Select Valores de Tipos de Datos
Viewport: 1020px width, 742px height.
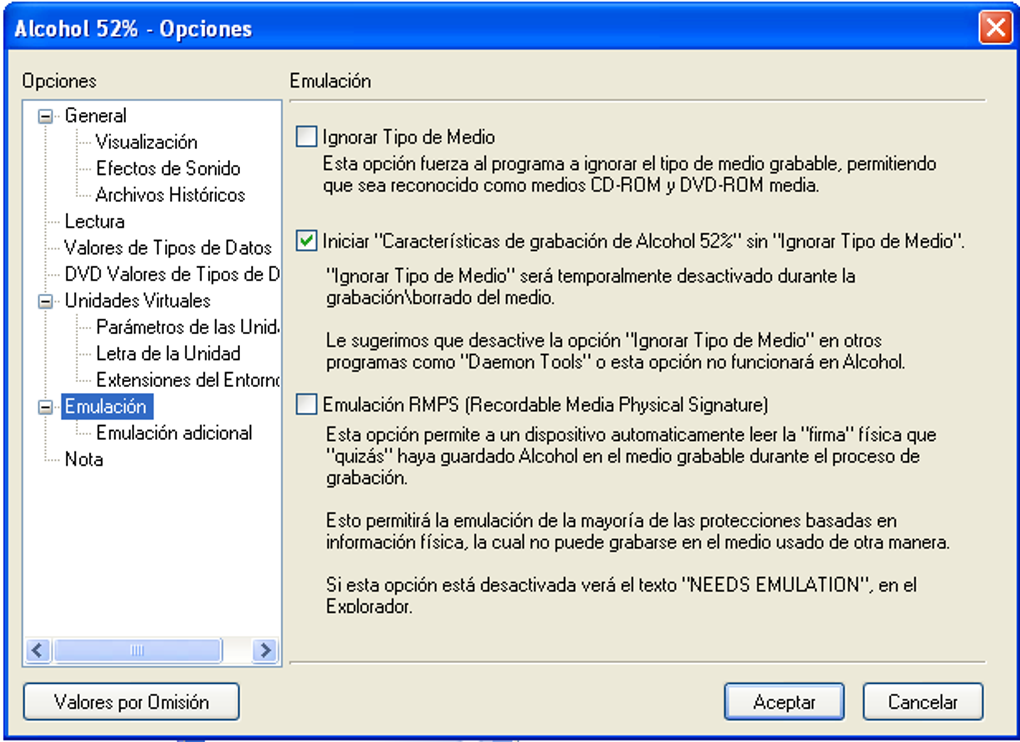167,248
